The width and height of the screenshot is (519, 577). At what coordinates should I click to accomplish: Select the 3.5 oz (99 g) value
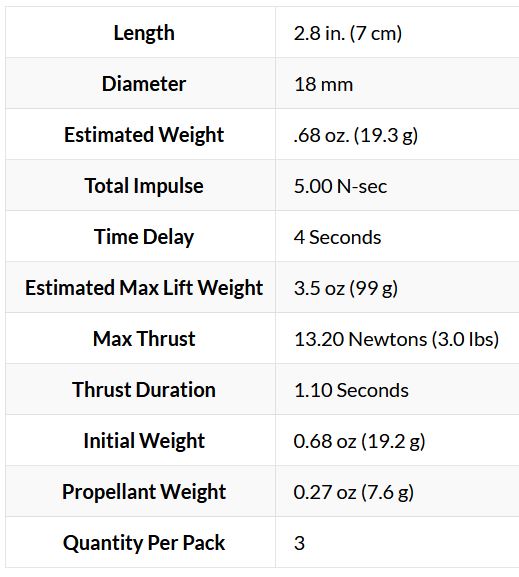(346, 288)
